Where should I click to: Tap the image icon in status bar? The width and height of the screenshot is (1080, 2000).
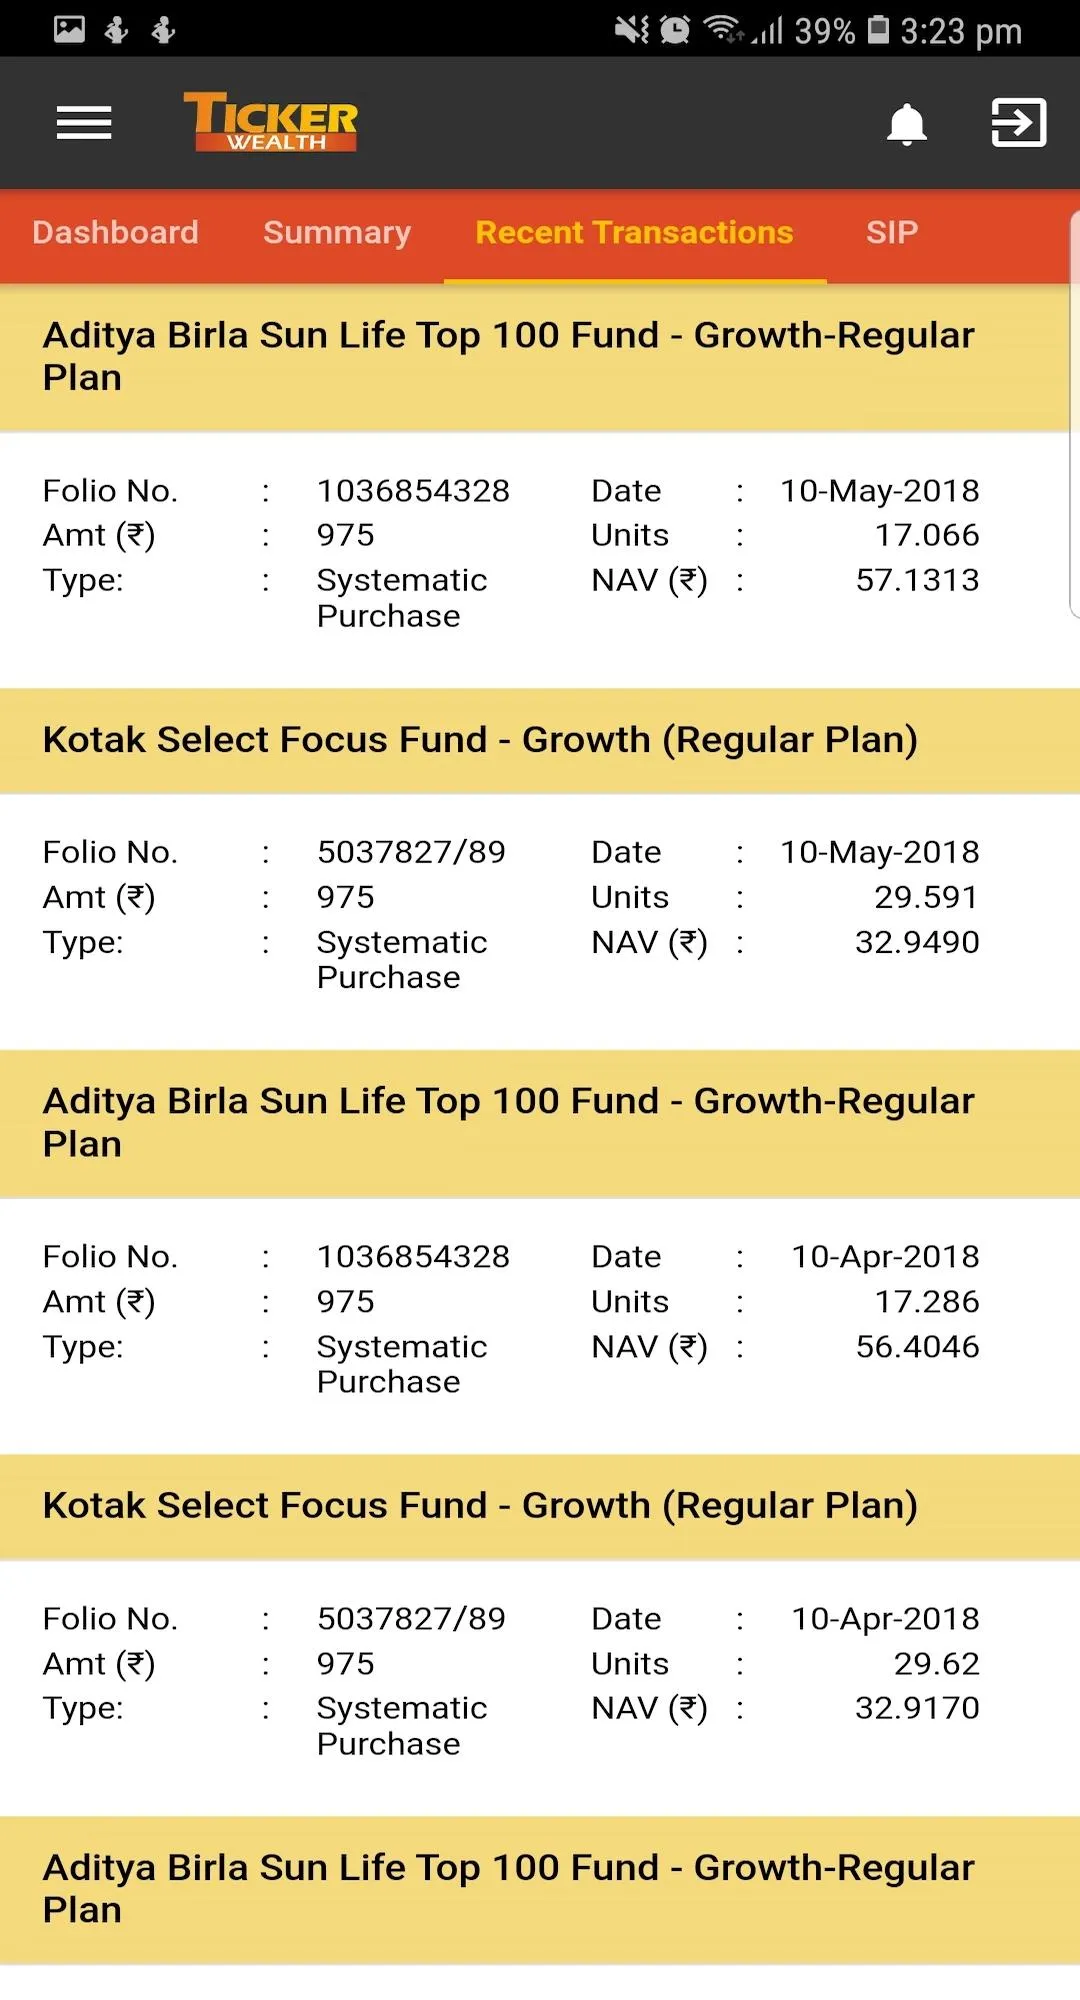[x=69, y=29]
